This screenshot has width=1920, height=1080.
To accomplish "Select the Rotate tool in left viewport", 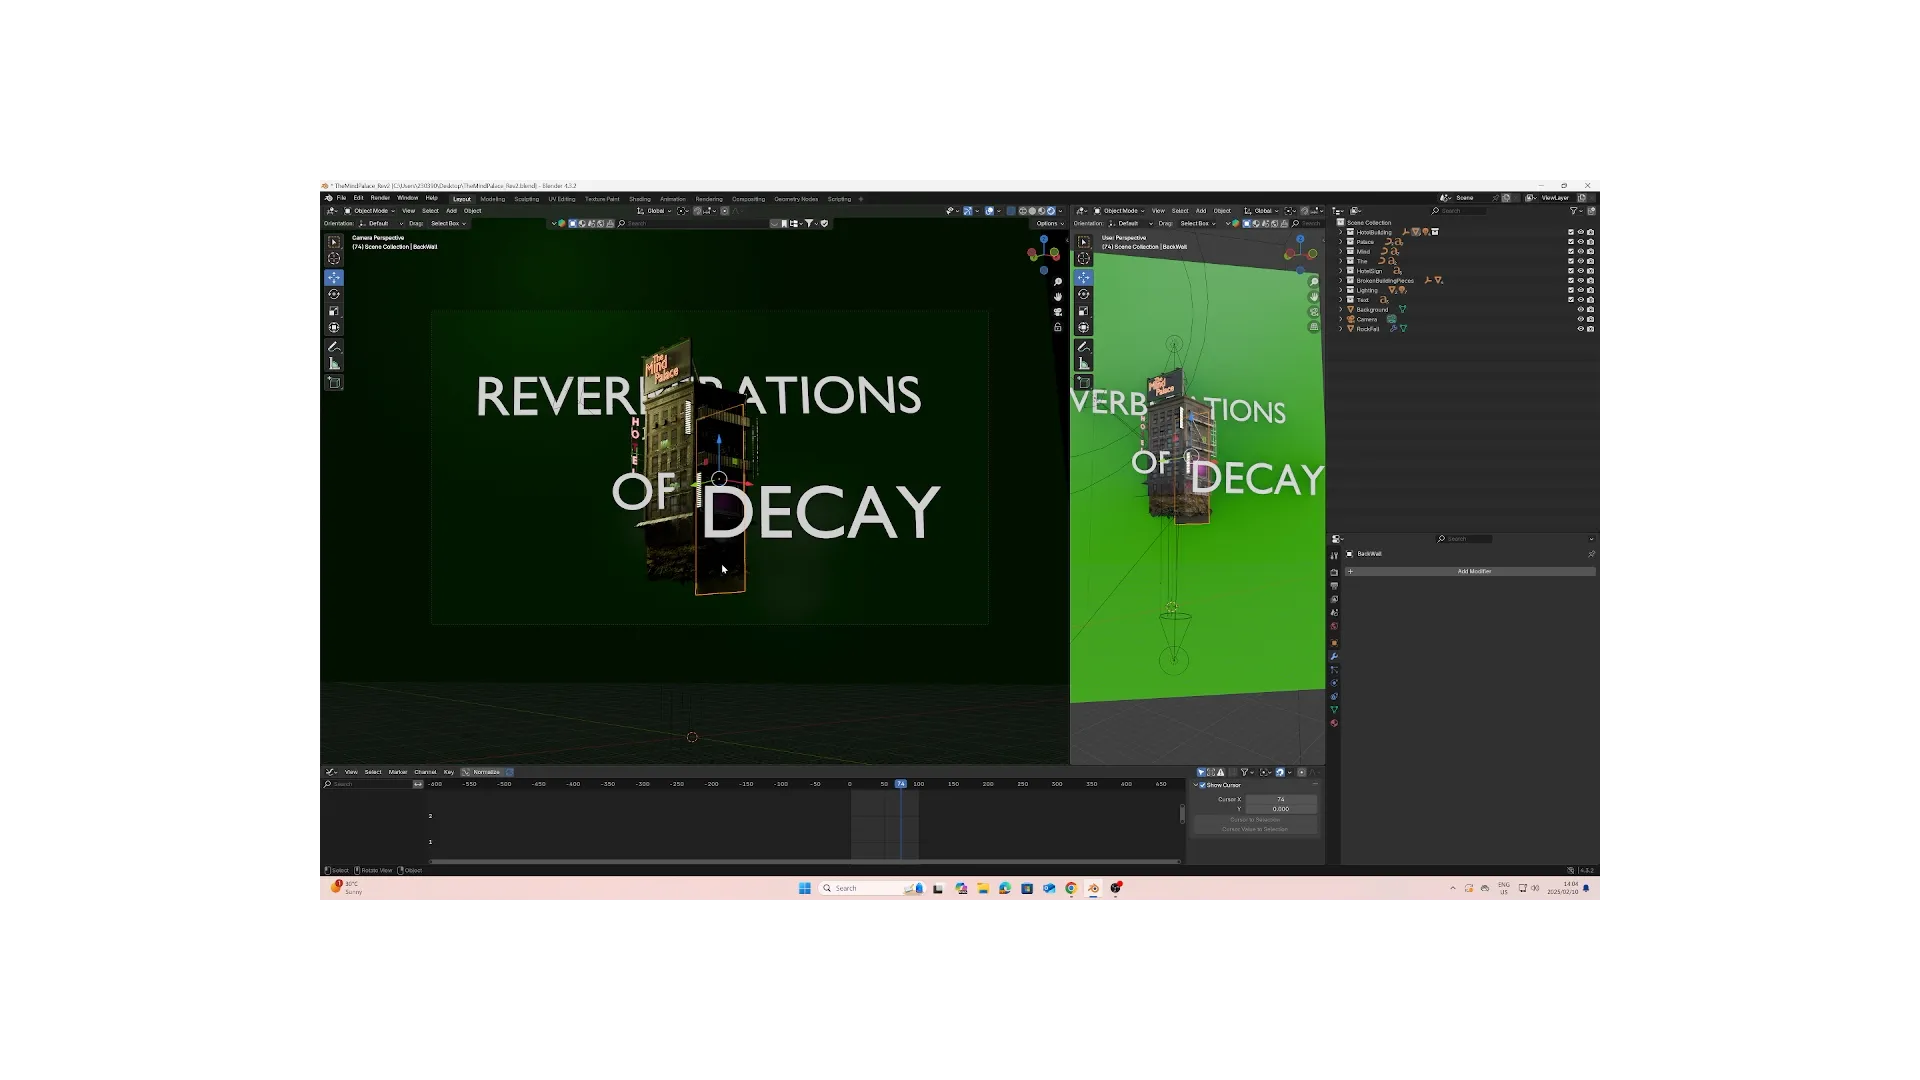I will pos(334,294).
